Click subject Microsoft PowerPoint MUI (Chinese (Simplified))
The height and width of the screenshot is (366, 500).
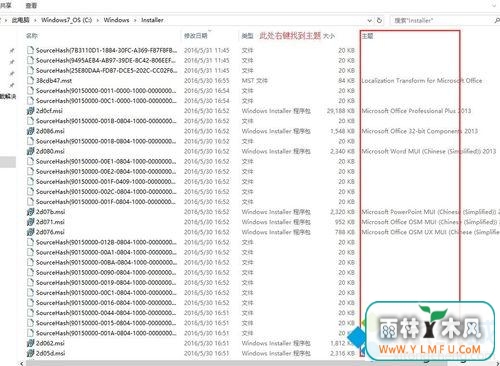click(x=430, y=212)
